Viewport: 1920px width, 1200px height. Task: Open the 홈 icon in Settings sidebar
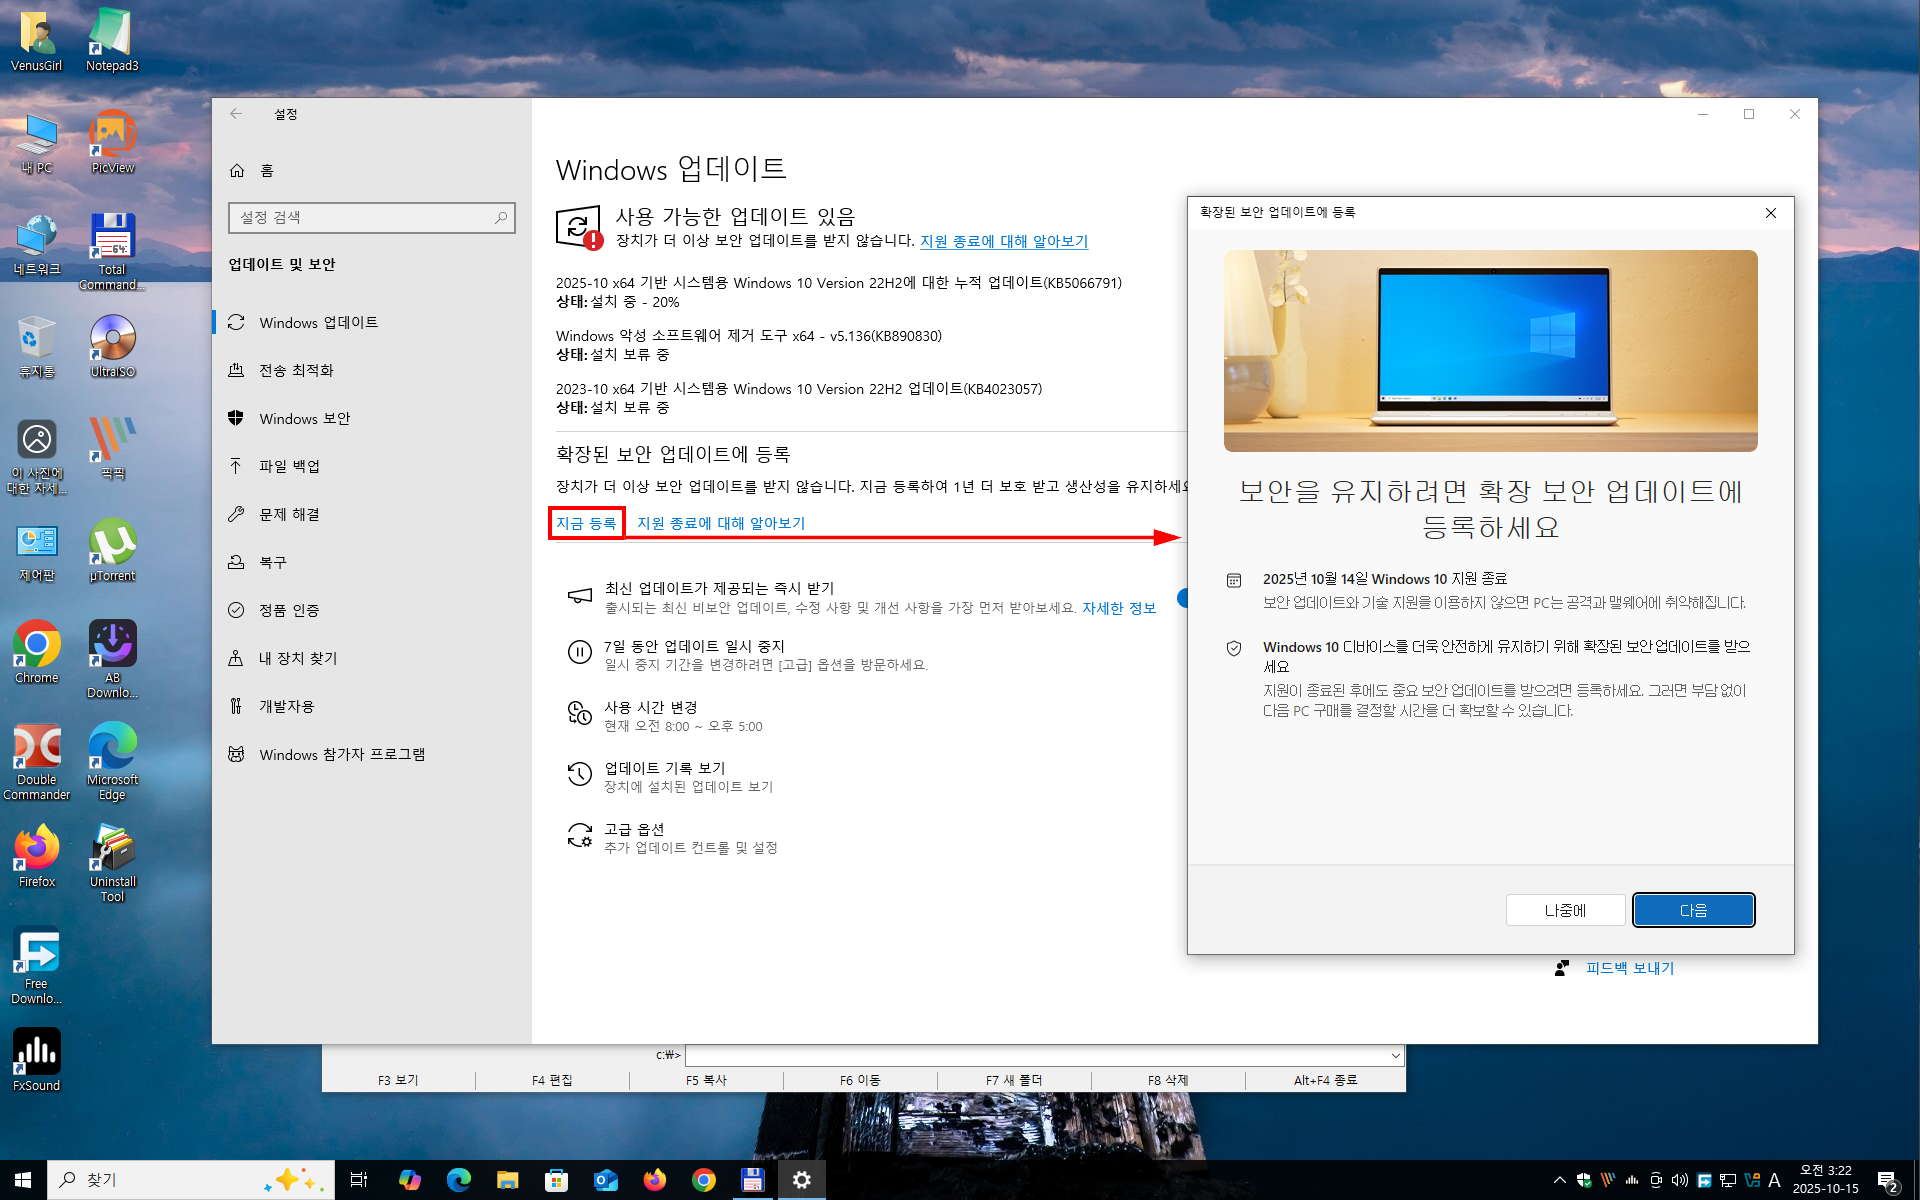click(237, 170)
